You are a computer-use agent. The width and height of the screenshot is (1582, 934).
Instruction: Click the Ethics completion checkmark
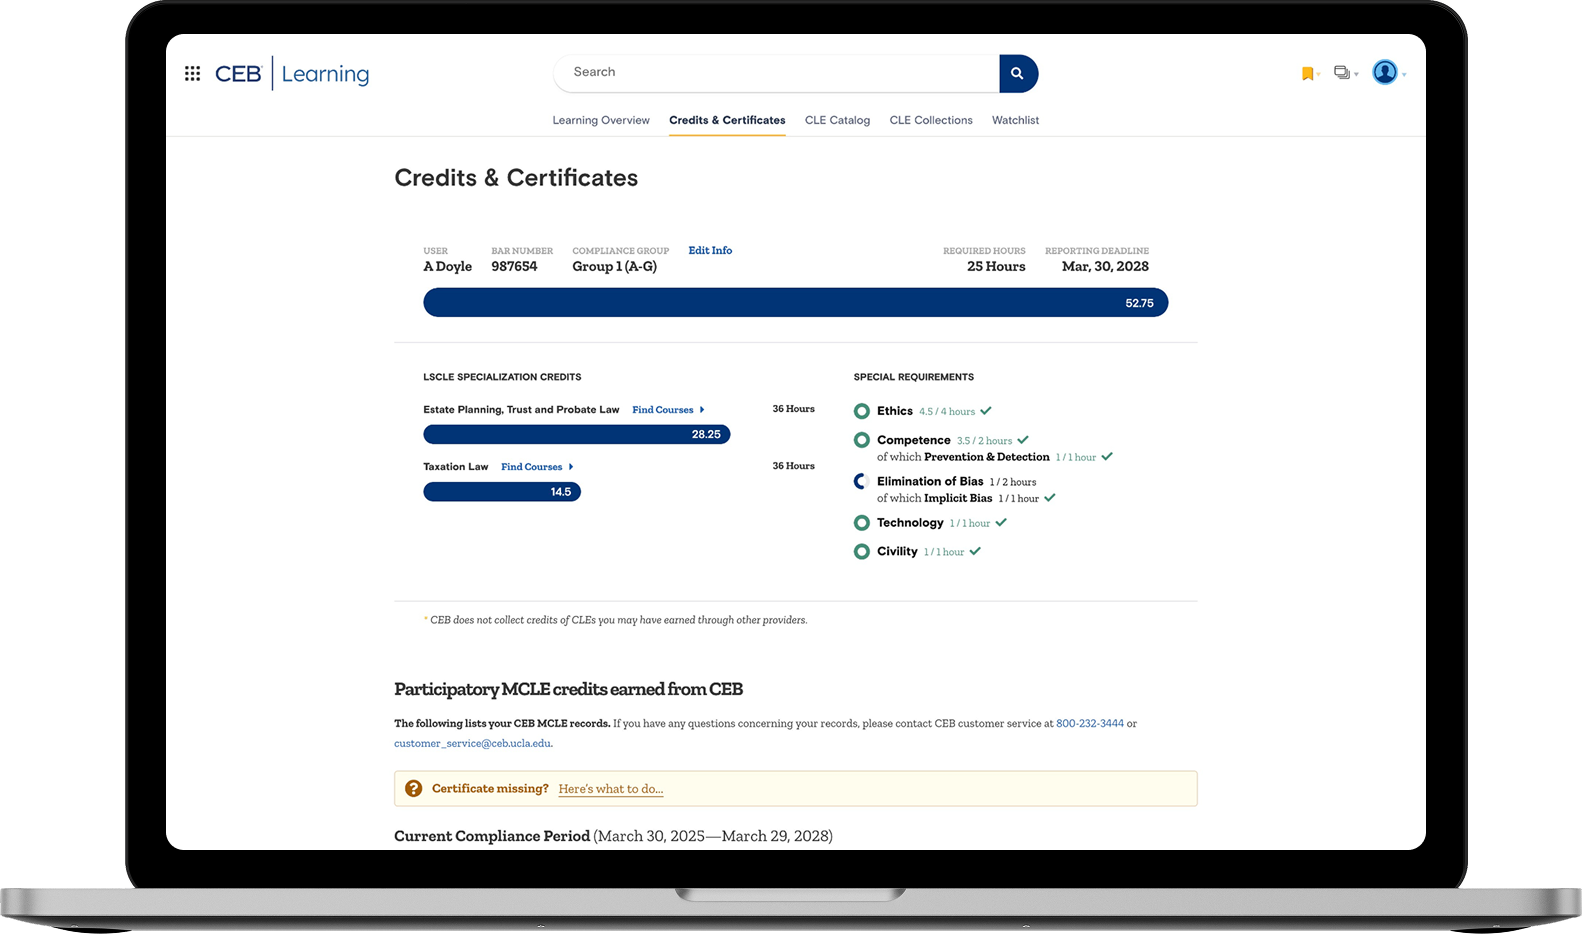coord(986,411)
